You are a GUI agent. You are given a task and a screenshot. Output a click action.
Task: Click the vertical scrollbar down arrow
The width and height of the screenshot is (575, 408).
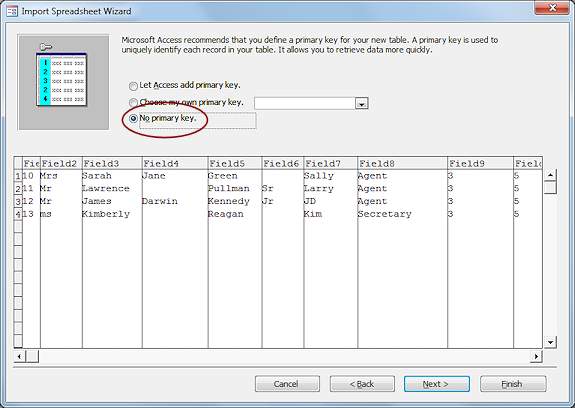[550, 342]
